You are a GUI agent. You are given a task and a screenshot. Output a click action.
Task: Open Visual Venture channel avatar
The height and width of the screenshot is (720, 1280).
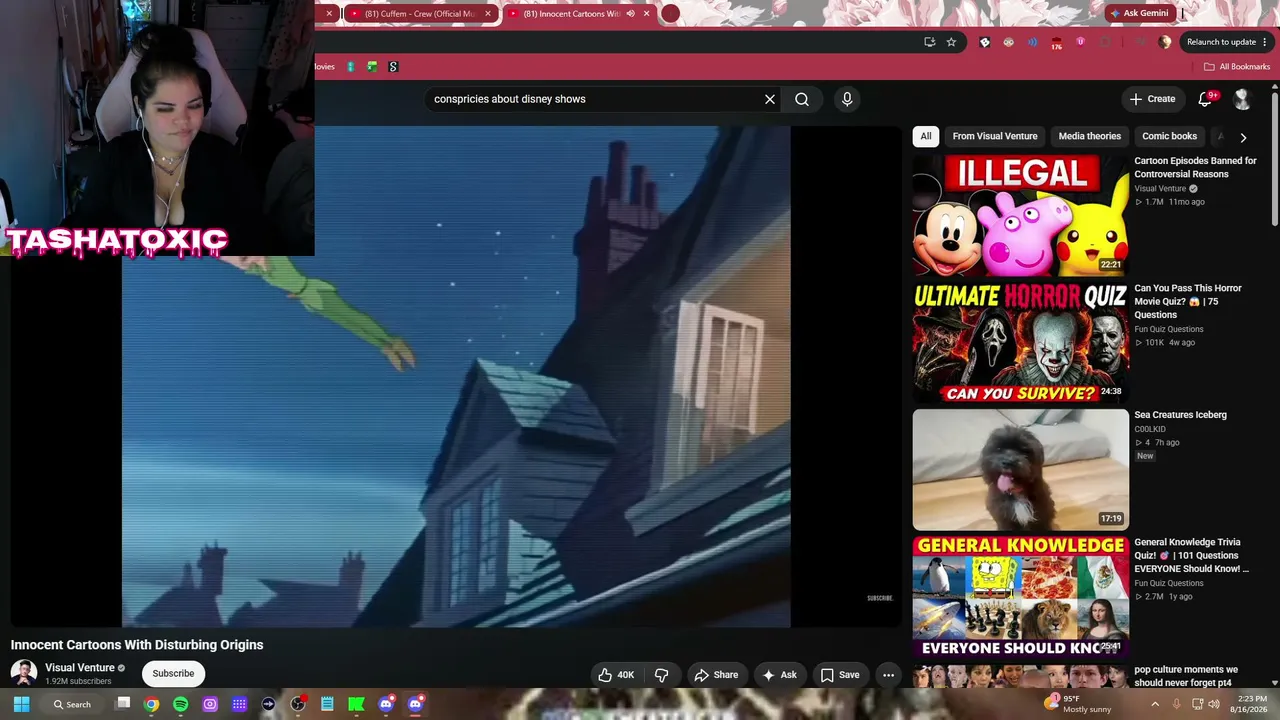[x=24, y=673]
